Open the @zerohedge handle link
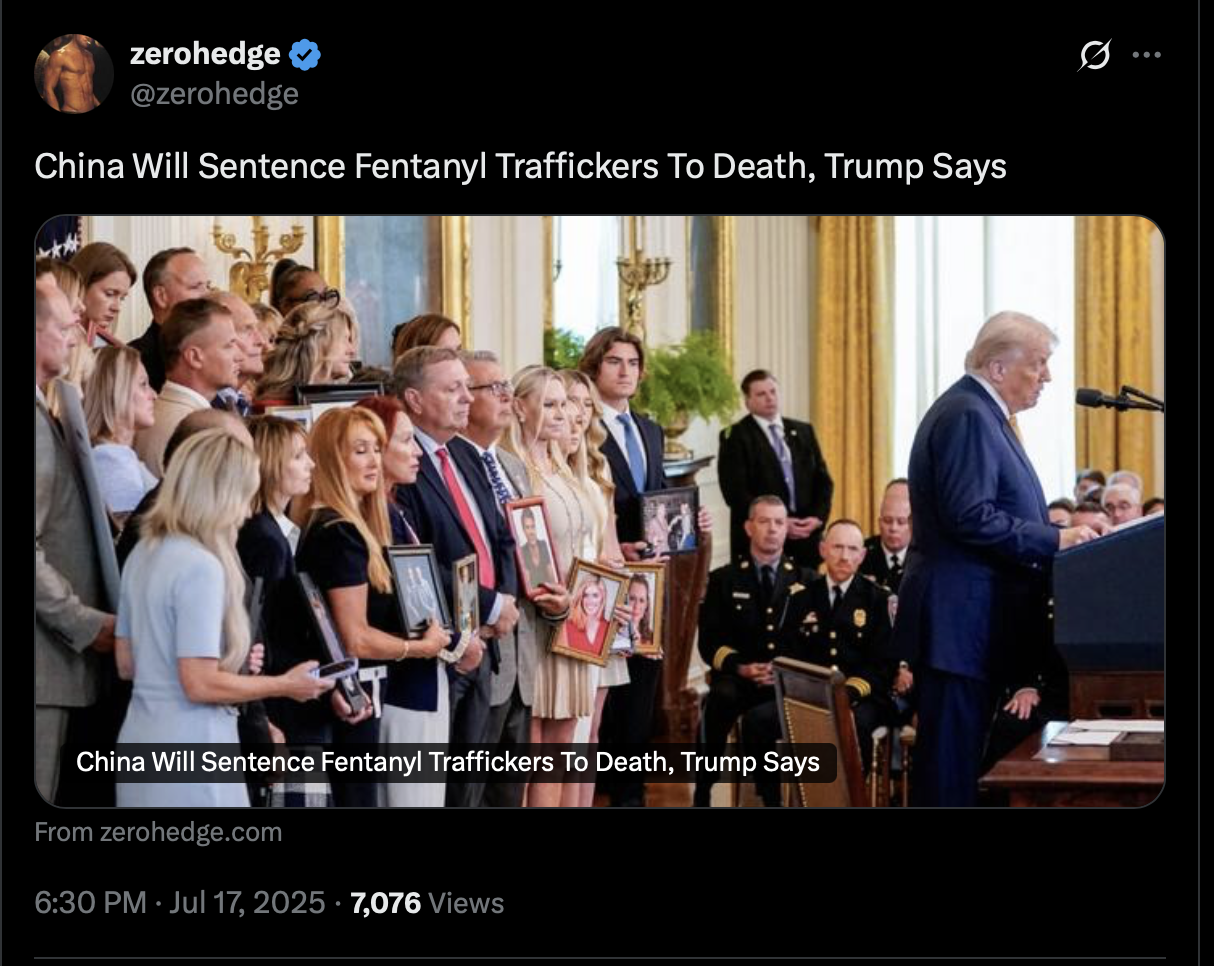This screenshot has width=1214, height=966. [214, 94]
